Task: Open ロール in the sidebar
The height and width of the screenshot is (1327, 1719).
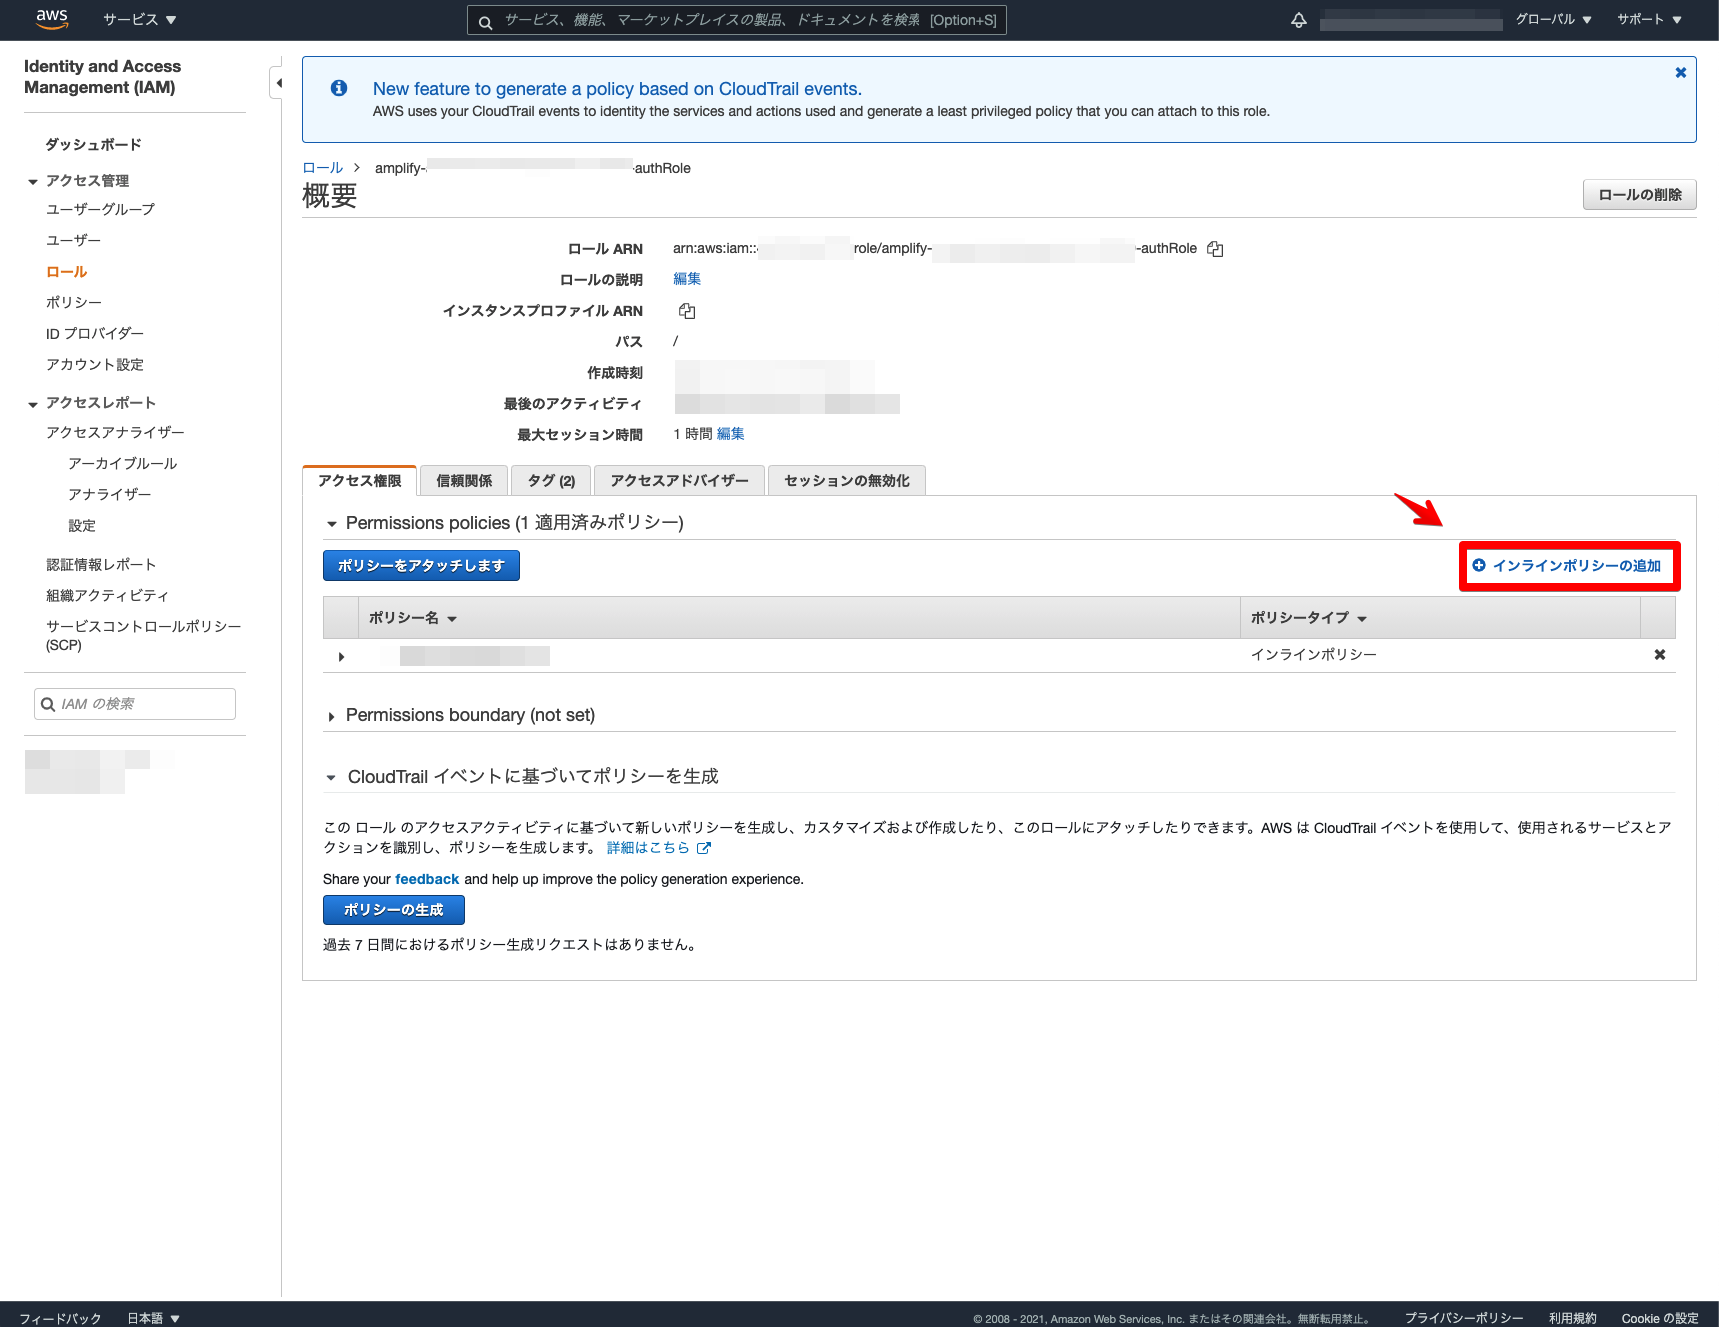Action: pos(67,272)
